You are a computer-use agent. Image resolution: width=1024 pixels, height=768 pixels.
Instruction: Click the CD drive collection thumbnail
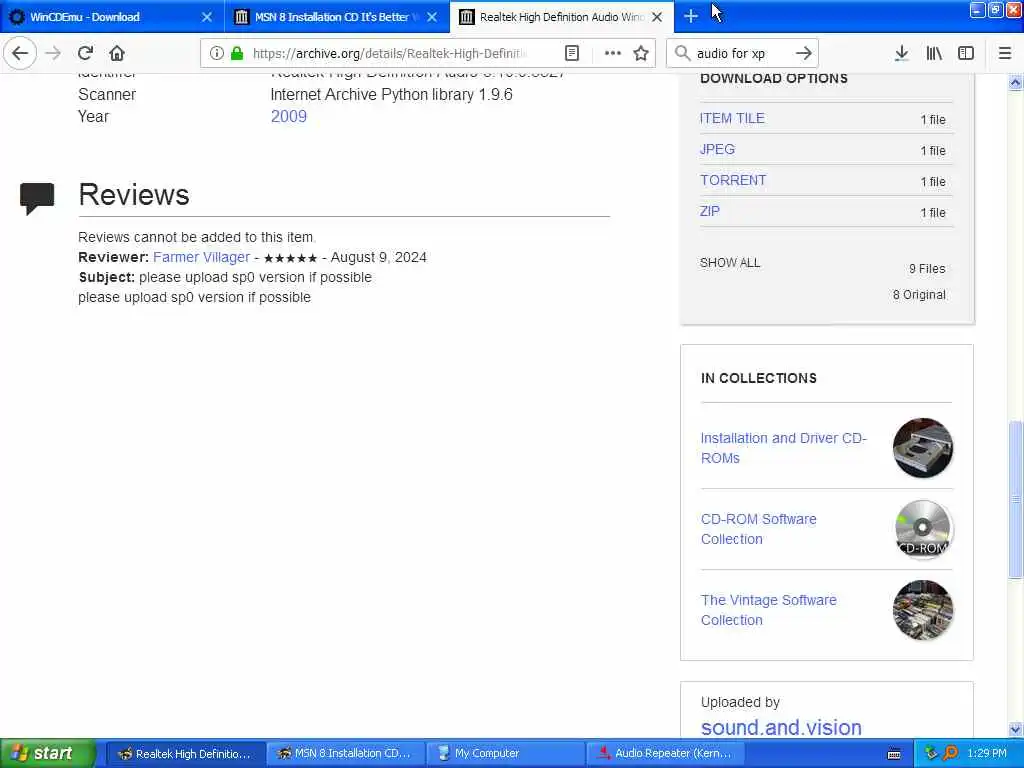coord(923,448)
